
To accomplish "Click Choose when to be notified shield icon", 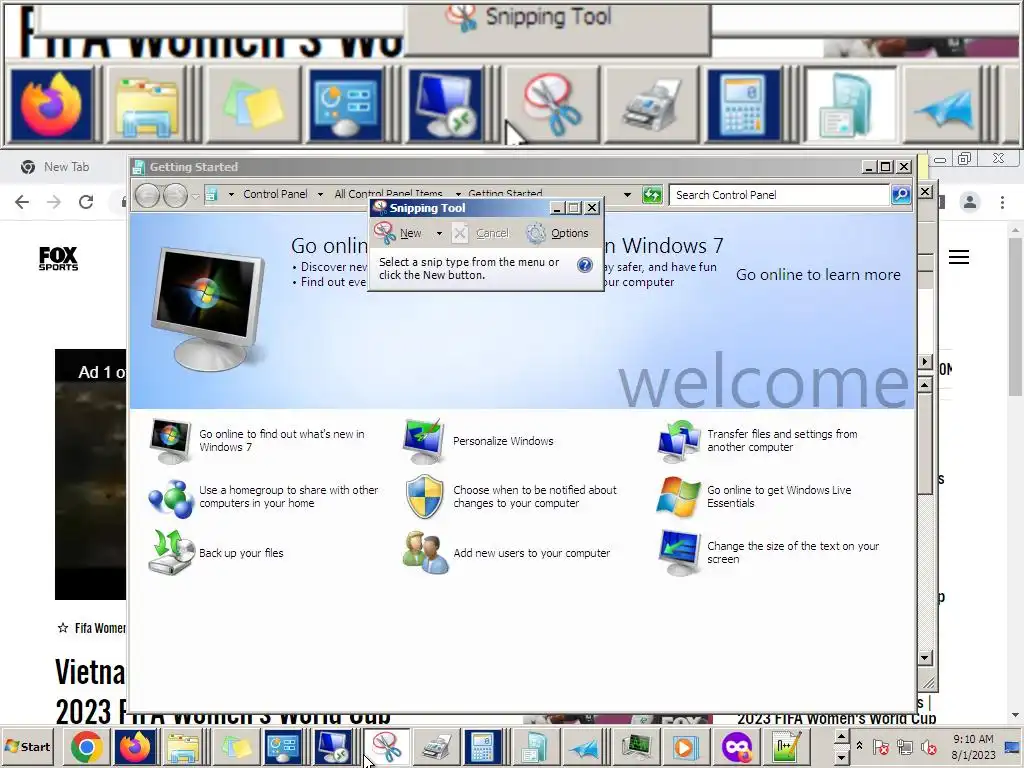I will tap(424, 497).
